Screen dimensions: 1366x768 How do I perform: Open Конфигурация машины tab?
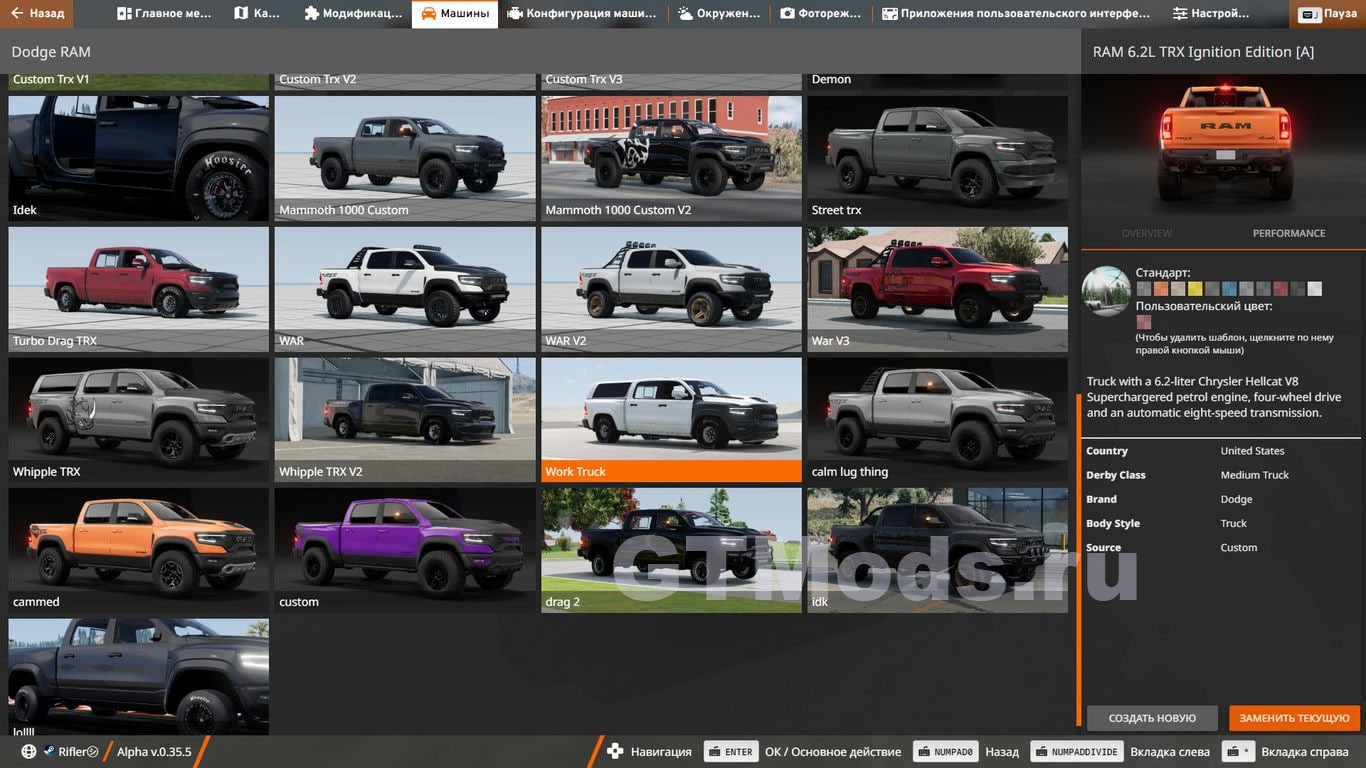point(582,14)
